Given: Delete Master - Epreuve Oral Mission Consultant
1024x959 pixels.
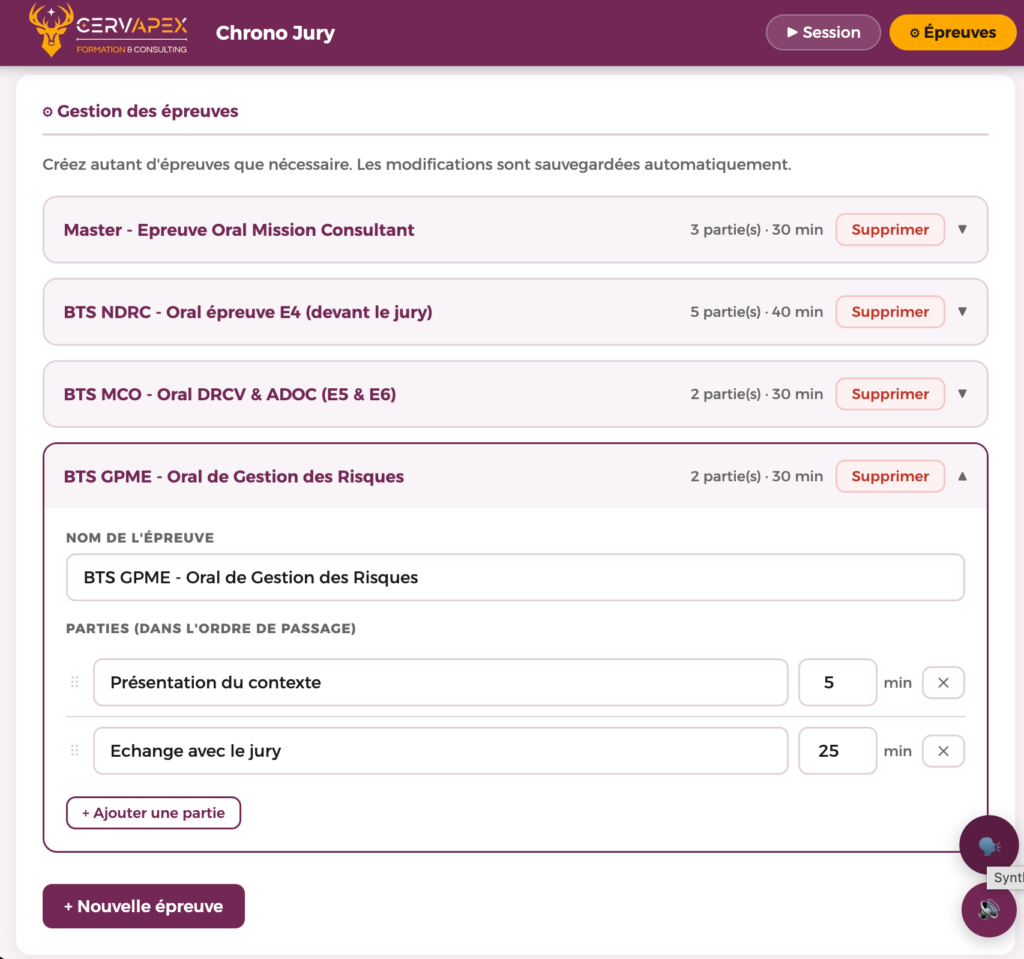Looking at the screenshot, I should coord(889,230).
